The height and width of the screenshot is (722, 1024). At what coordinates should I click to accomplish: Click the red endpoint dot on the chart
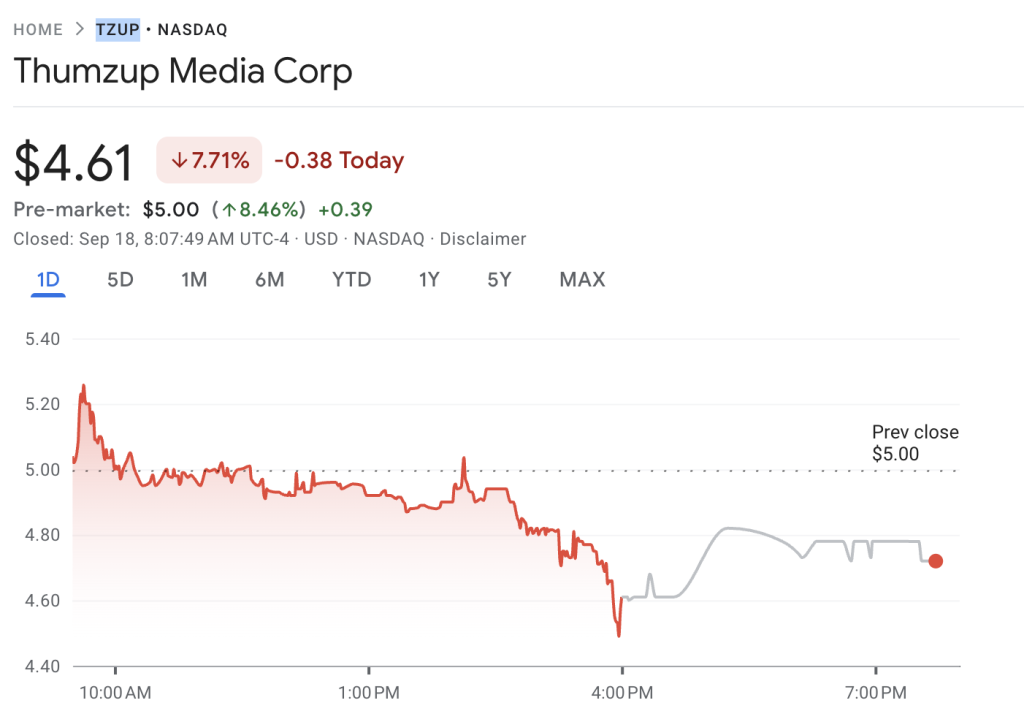[935, 561]
